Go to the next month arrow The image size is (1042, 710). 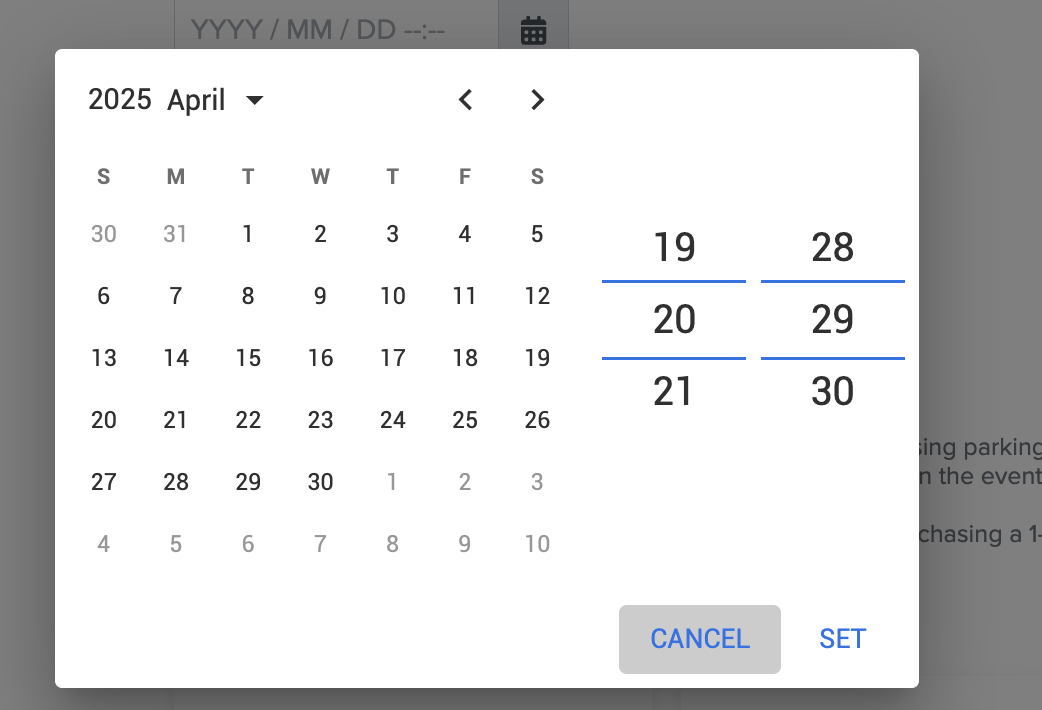pyautogui.click(x=538, y=100)
